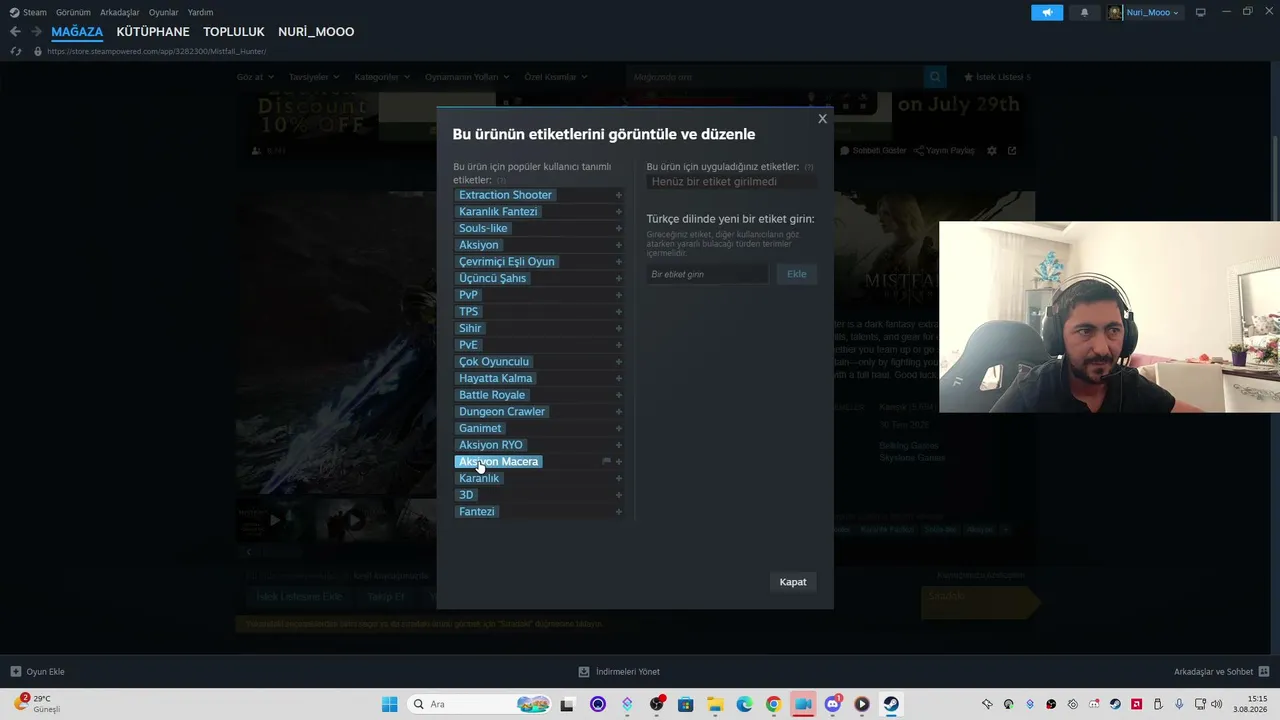
Task: Open the taskbar clock showing 15:15
Action: click(1250, 704)
